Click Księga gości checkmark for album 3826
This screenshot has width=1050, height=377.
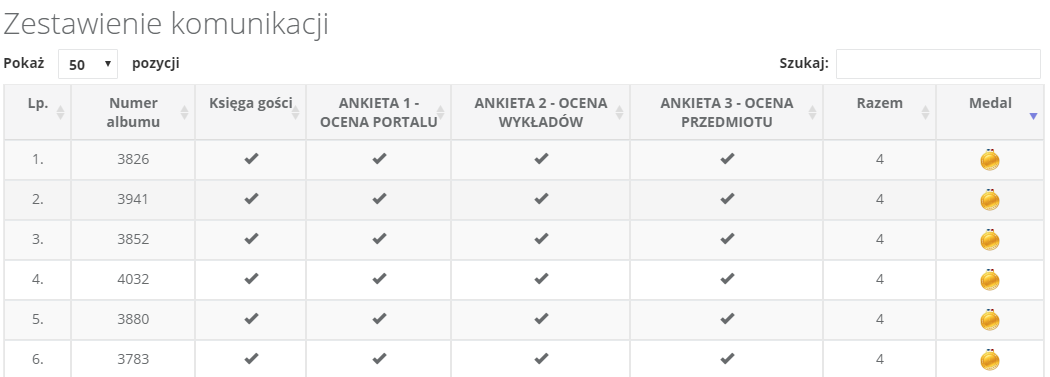coord(251,159)
